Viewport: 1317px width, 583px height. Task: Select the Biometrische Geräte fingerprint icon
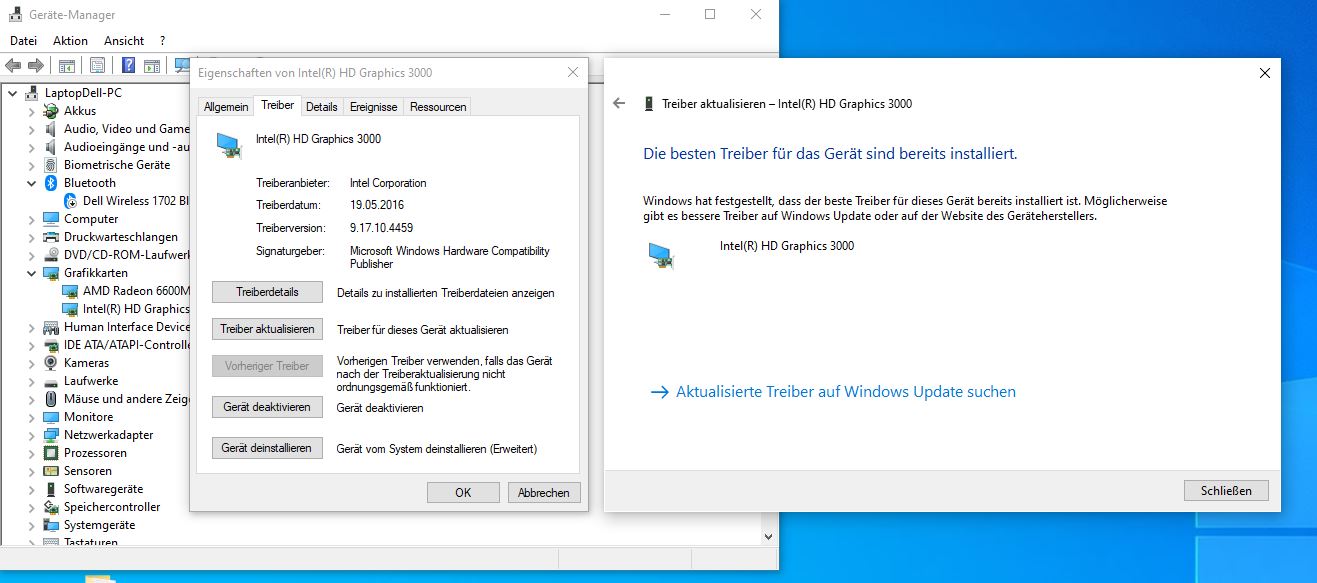click(x=52, y=165)
